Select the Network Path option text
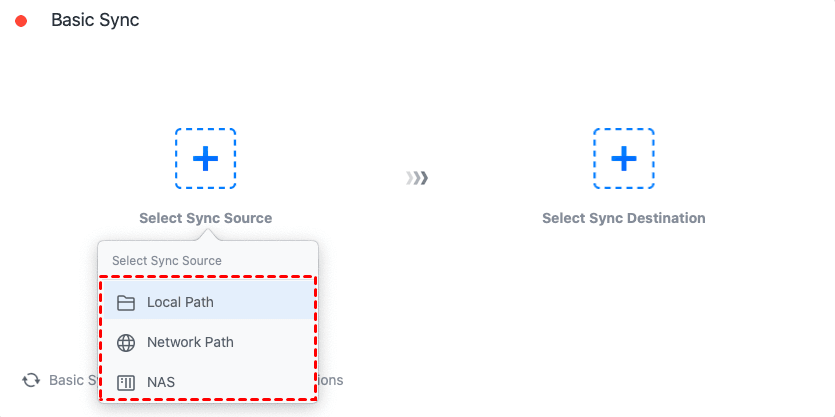Viewport: 835px width, 417px height. 190,342
